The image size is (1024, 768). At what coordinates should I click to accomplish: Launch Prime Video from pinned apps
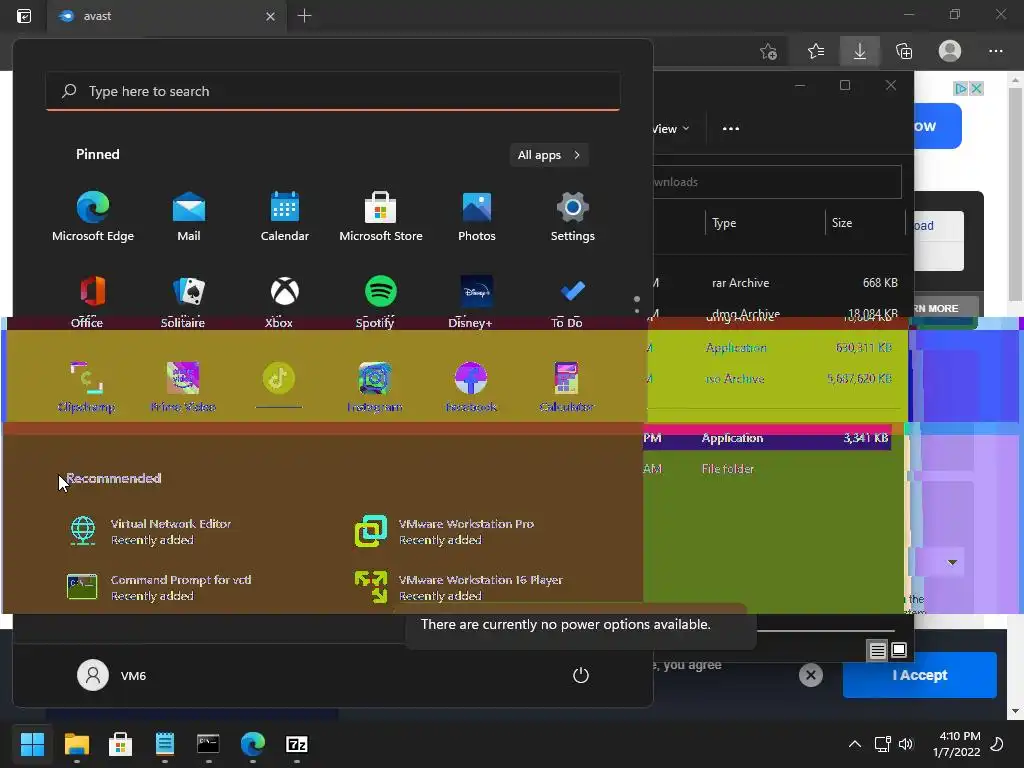(183, 387)
